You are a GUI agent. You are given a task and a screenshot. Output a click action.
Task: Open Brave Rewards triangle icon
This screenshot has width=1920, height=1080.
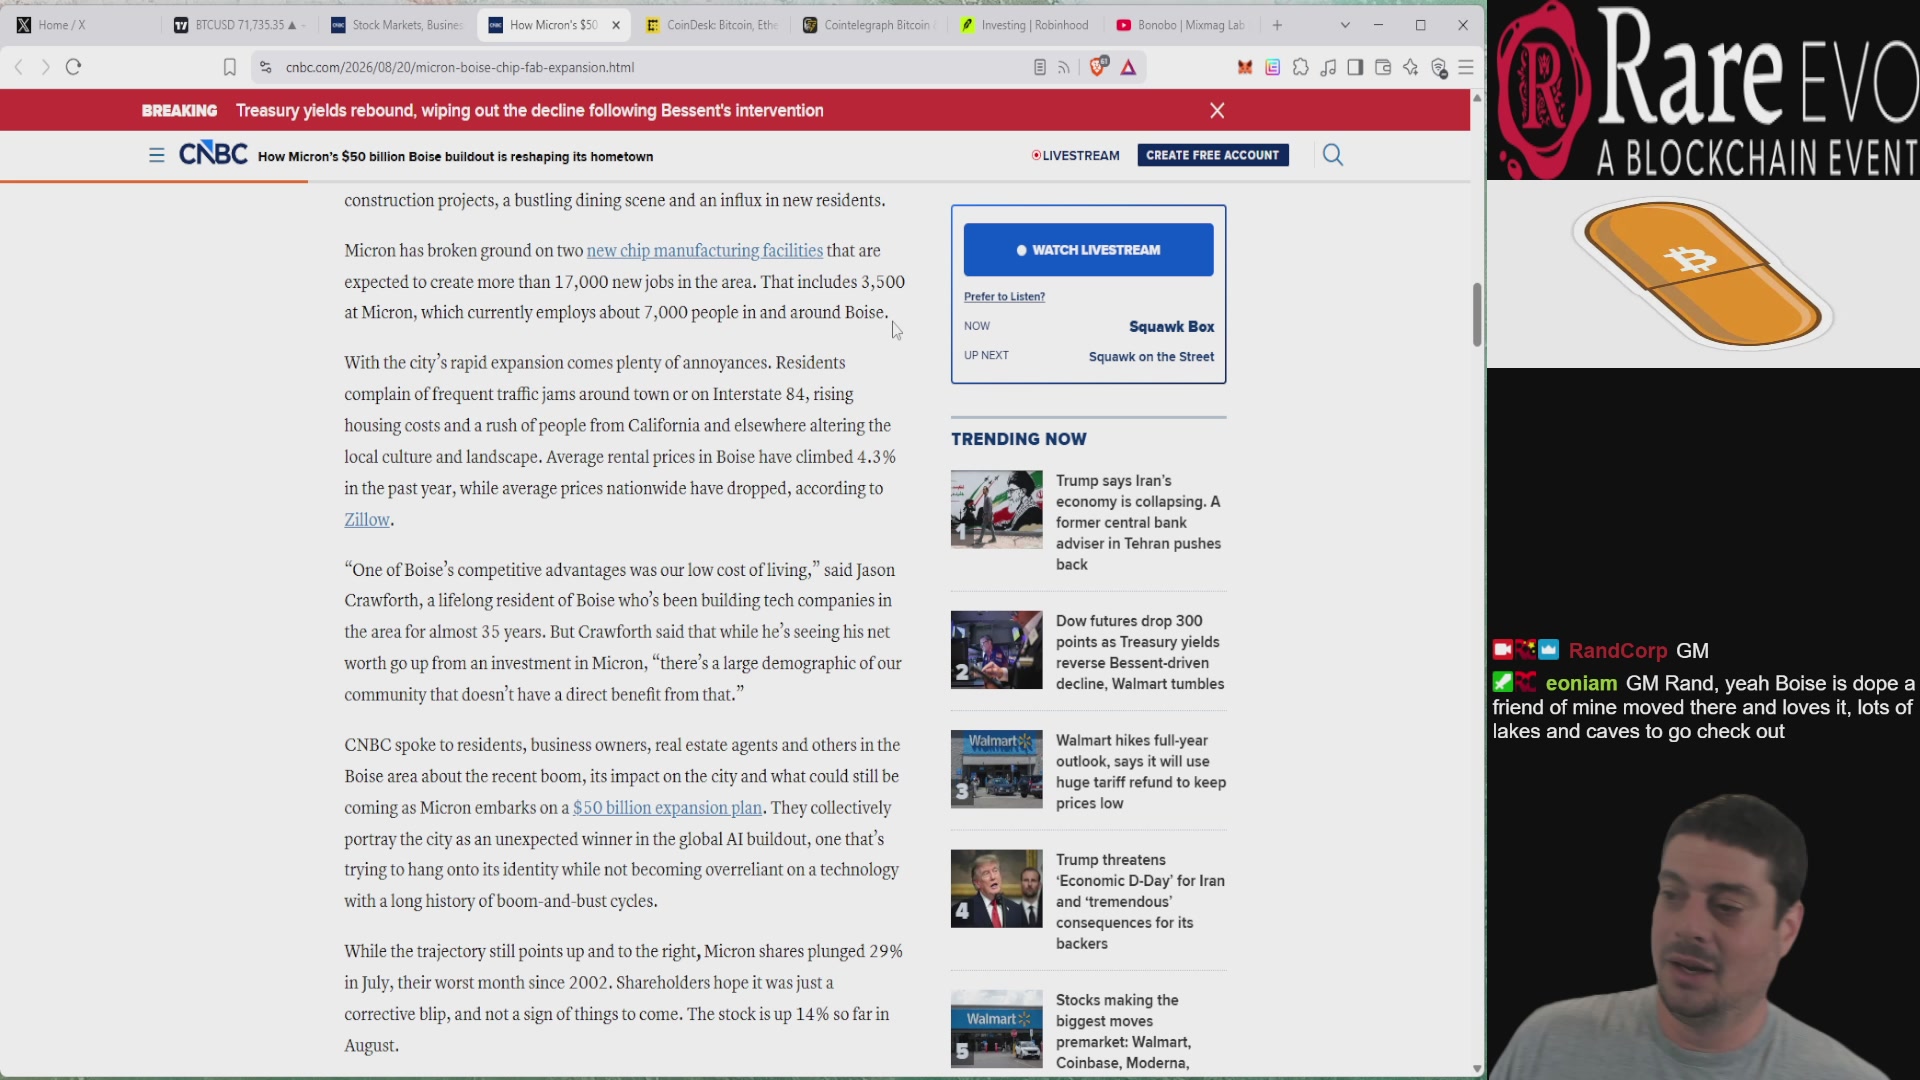[x=1129, y=67]
